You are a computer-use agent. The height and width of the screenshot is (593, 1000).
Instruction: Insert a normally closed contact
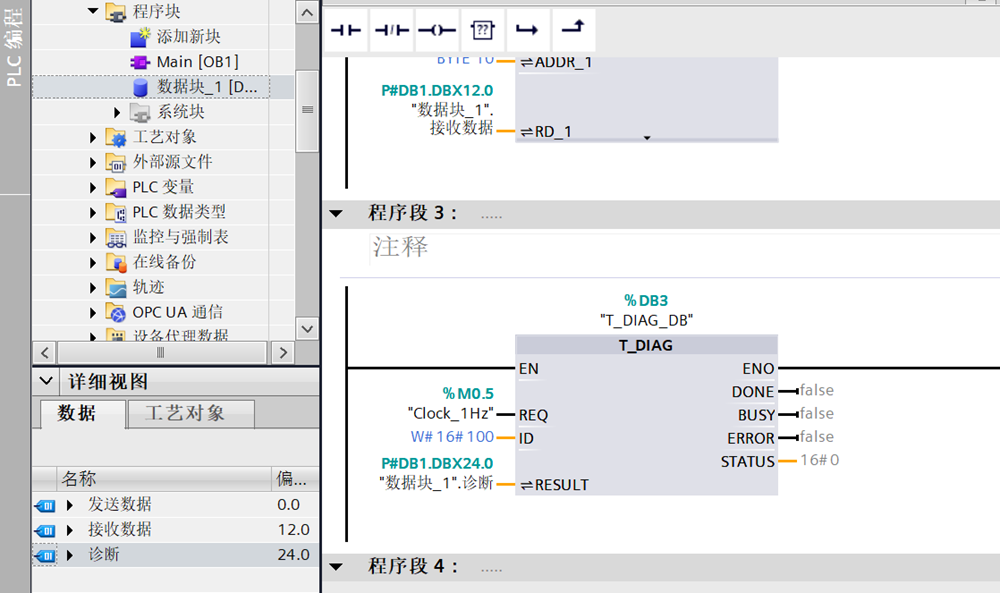pyautogui.click(x=392, y=30)
